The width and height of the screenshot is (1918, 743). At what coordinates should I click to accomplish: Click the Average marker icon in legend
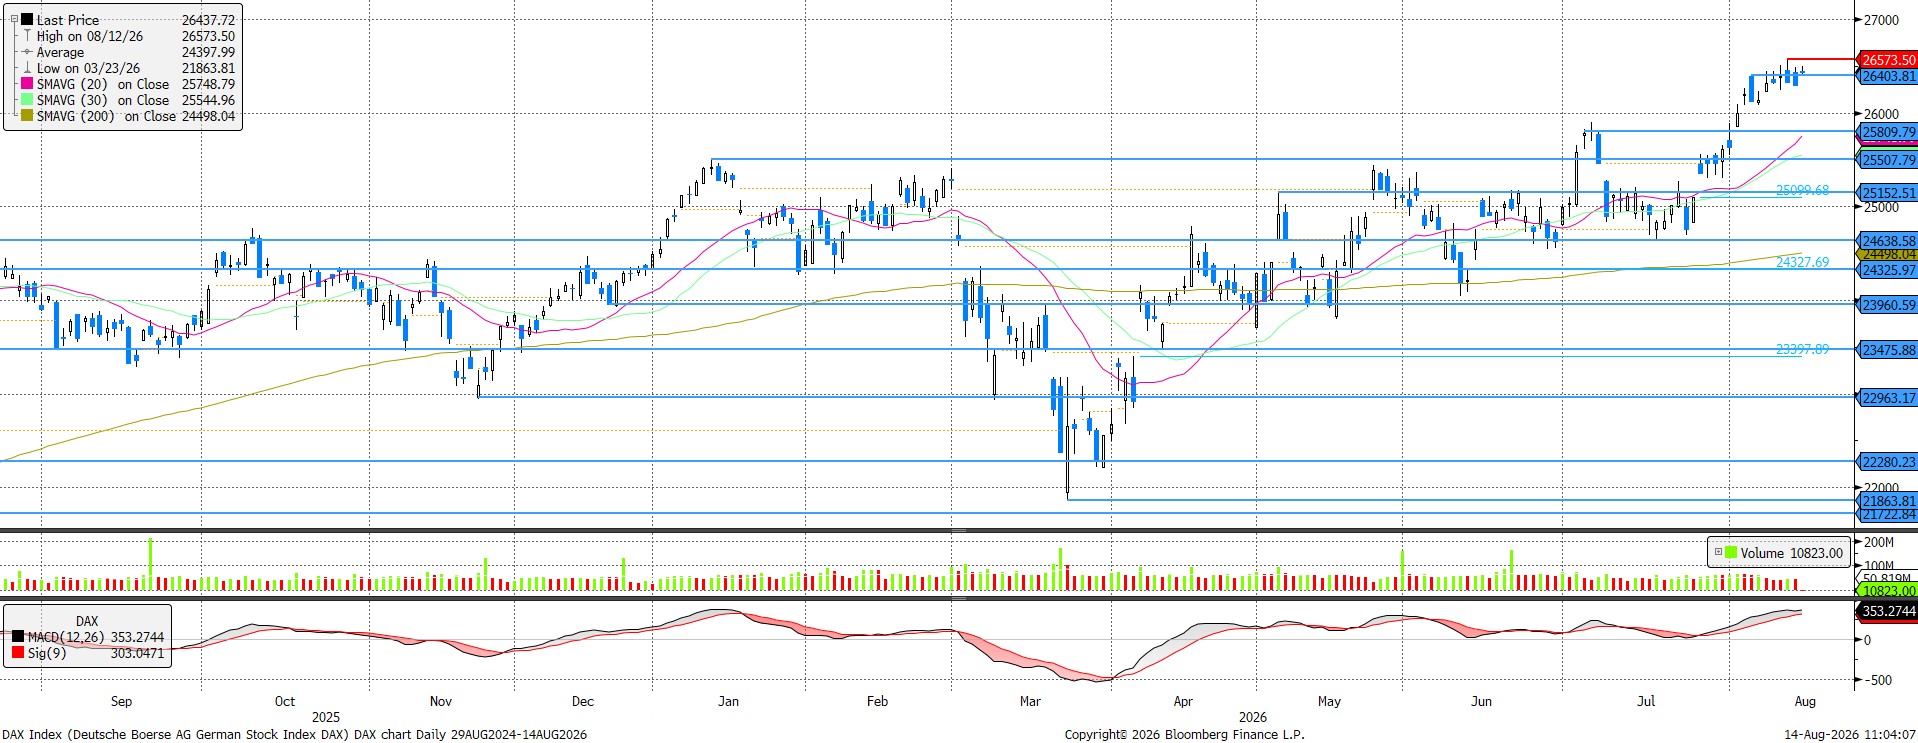[x=28, y=52]
